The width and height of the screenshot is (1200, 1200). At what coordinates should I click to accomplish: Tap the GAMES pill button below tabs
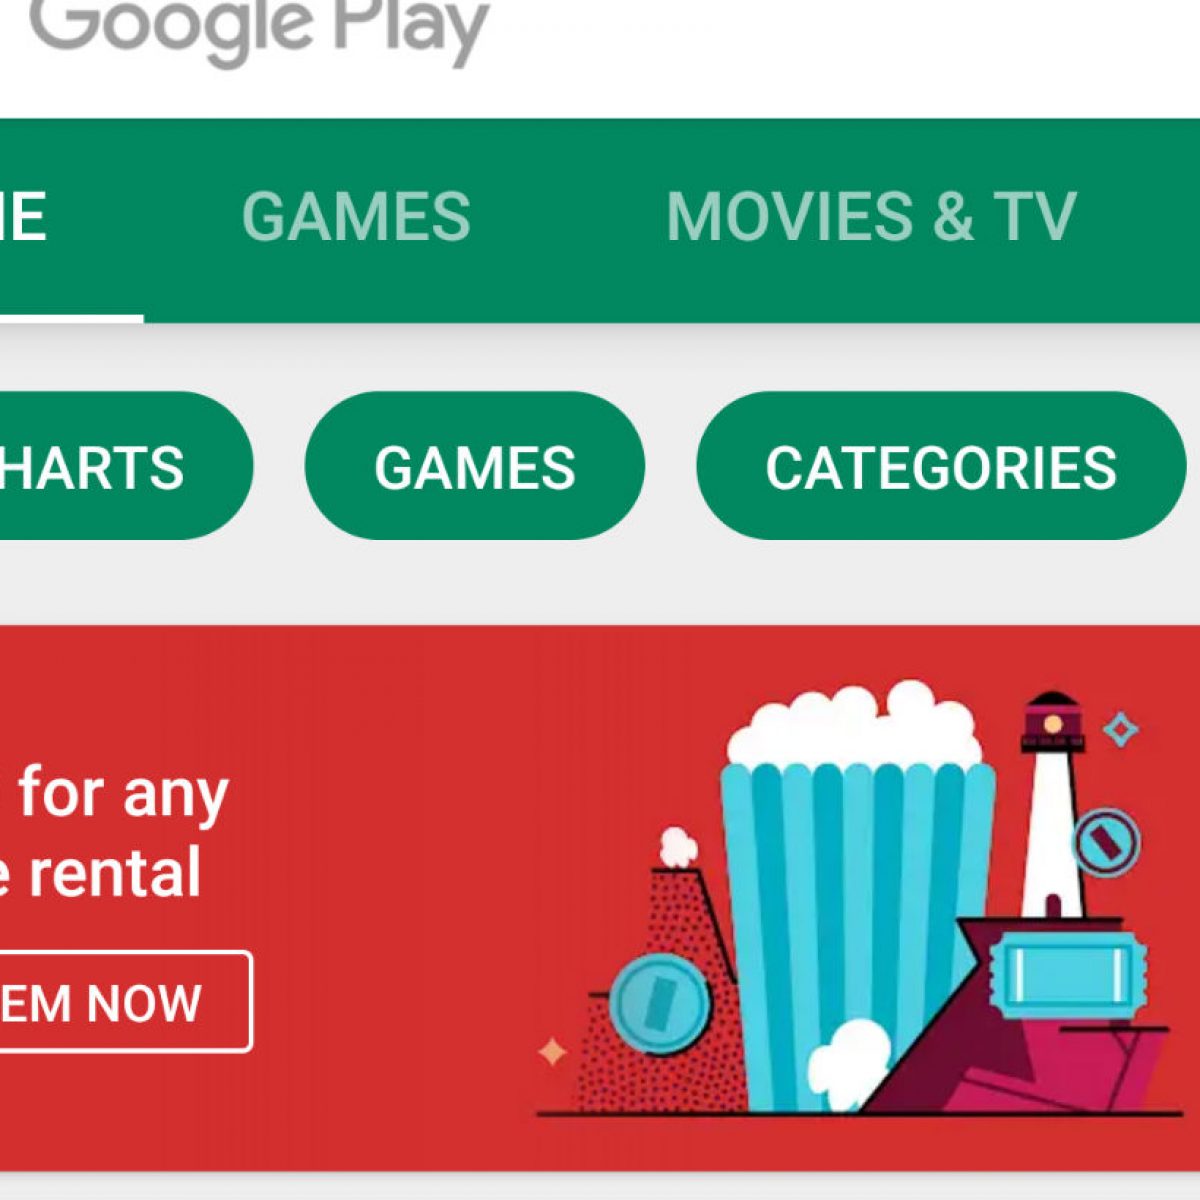coord(475,466)
